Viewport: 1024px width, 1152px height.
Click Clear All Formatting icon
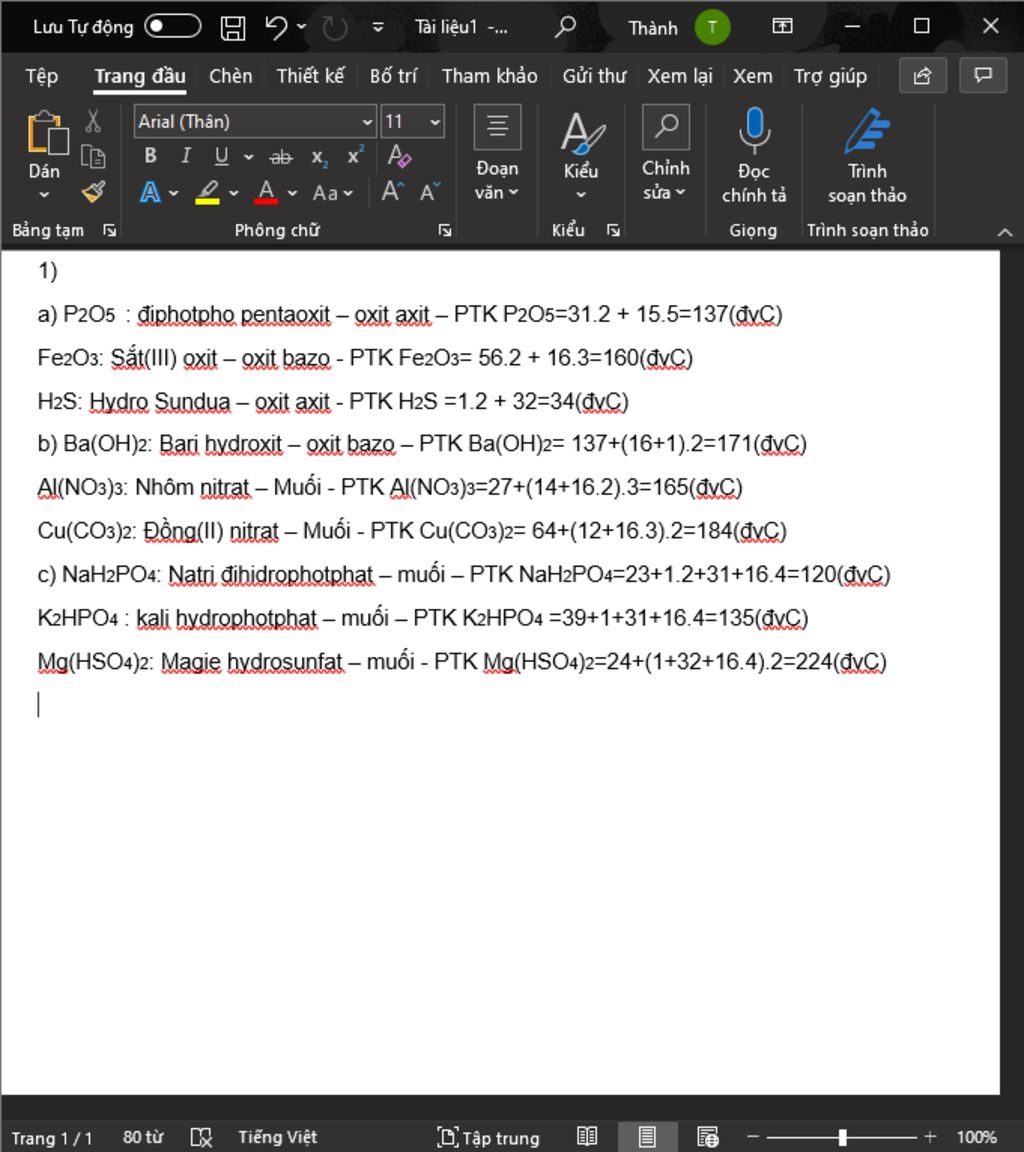coord(399,156)
